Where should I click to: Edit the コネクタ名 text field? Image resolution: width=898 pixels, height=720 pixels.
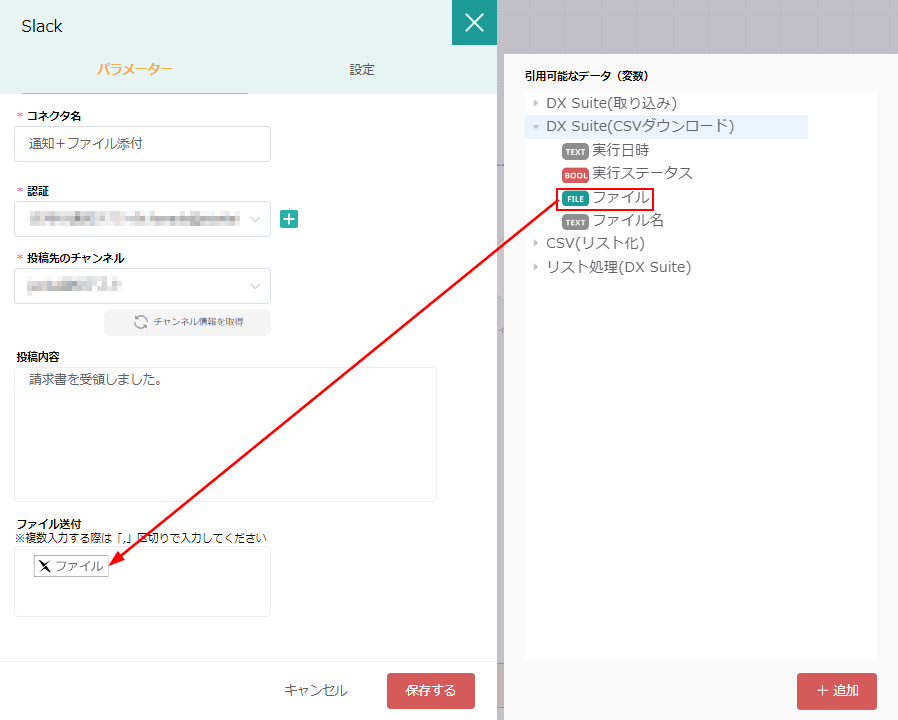click(143, 144)
